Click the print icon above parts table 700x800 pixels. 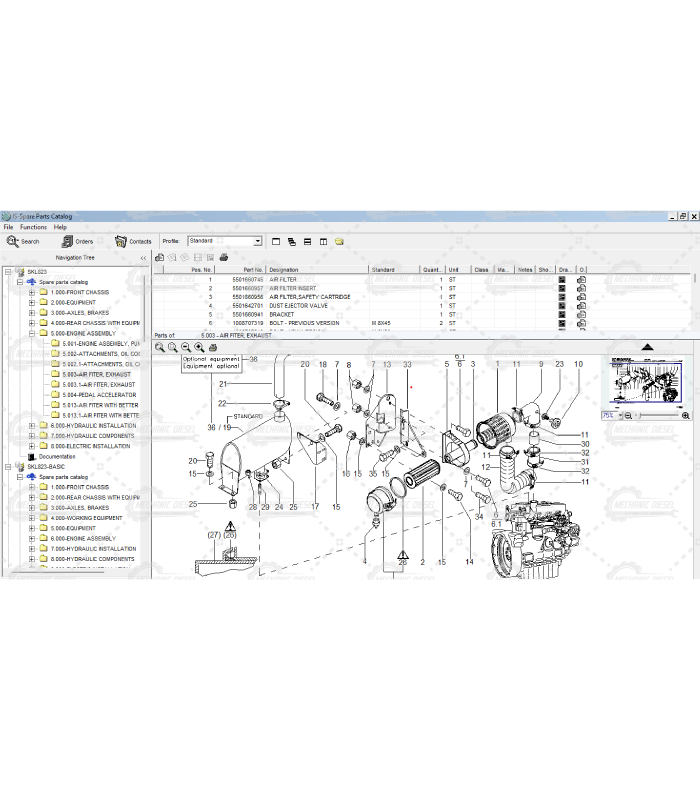pyautogui.click(x=224, y=257)
